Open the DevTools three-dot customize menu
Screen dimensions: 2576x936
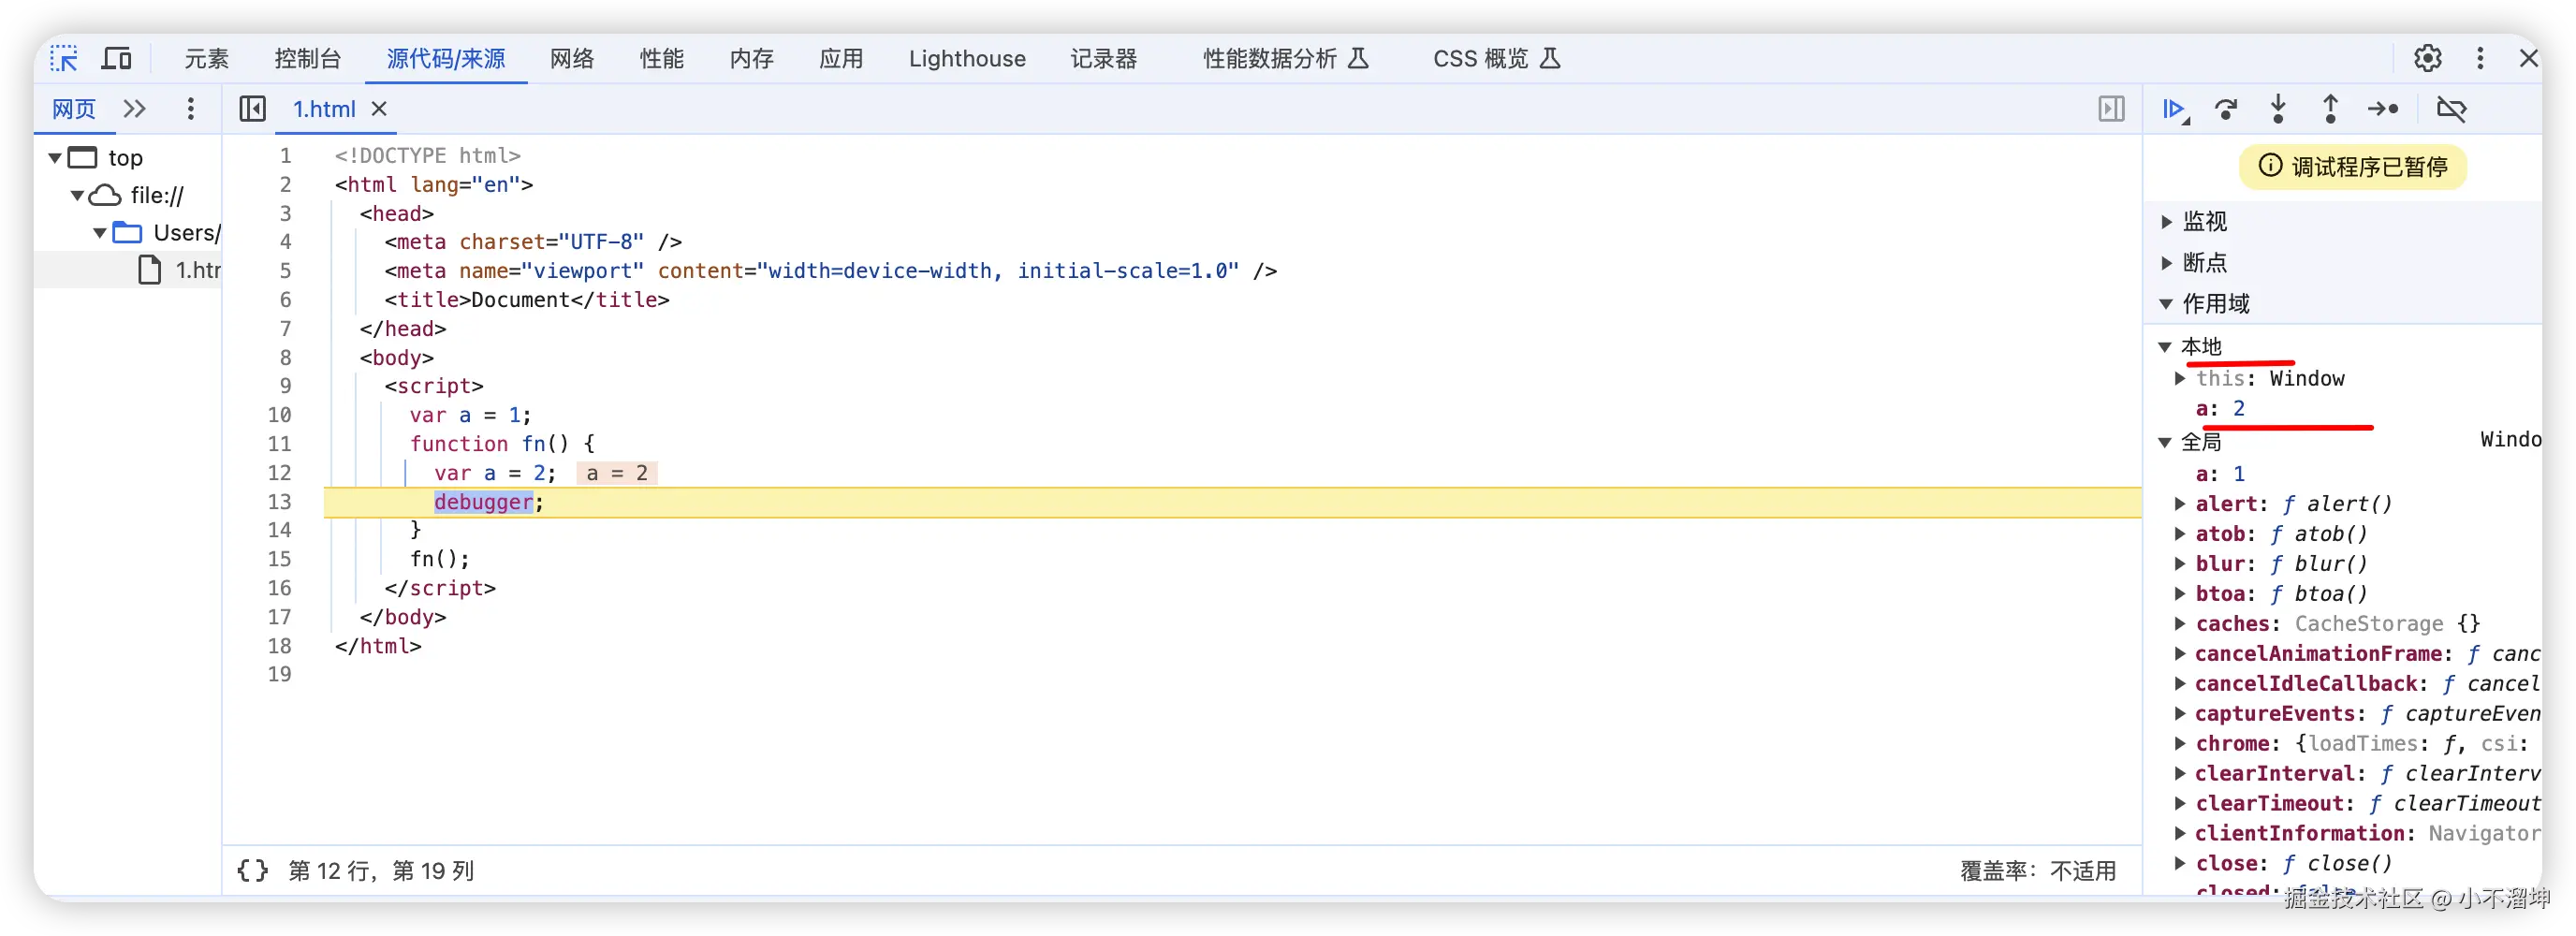[2479, 58]
